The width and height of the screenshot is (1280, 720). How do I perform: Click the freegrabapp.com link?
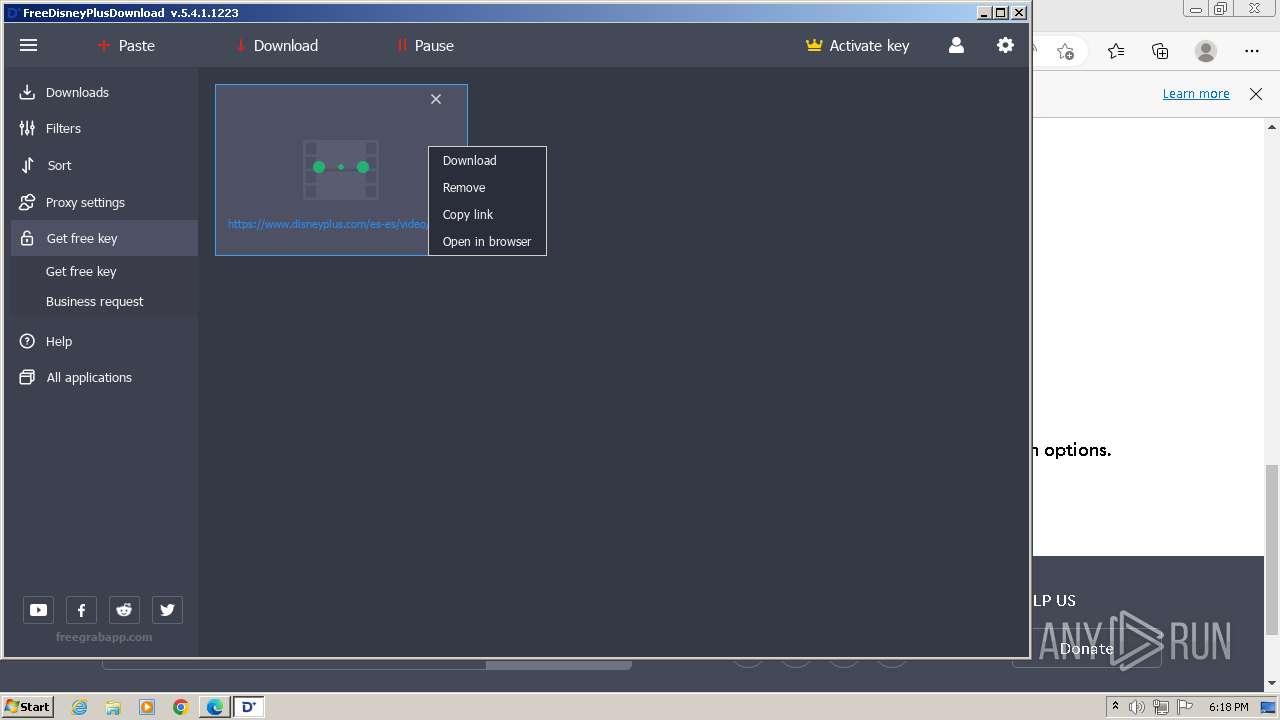pyautogui.click(x=104, y=637)
